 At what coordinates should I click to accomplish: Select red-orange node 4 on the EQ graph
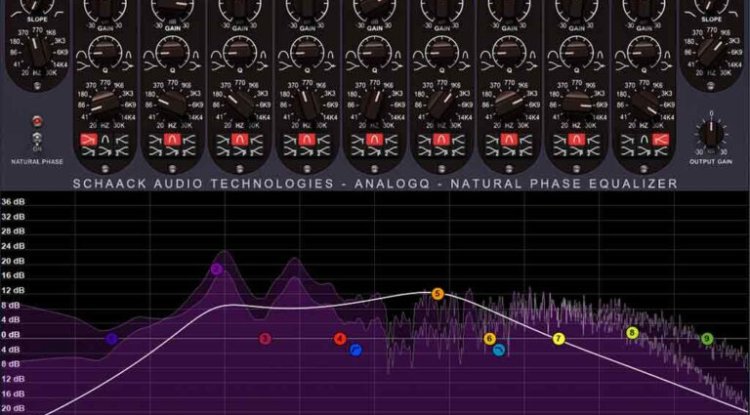pos(340,339)
